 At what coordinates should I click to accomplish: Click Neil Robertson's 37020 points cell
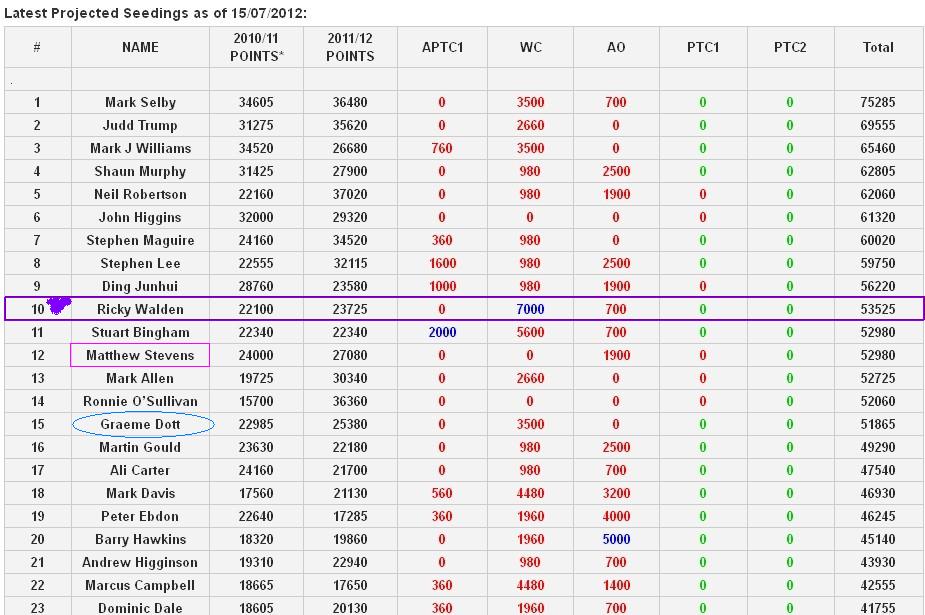click(x=349, y=194)
